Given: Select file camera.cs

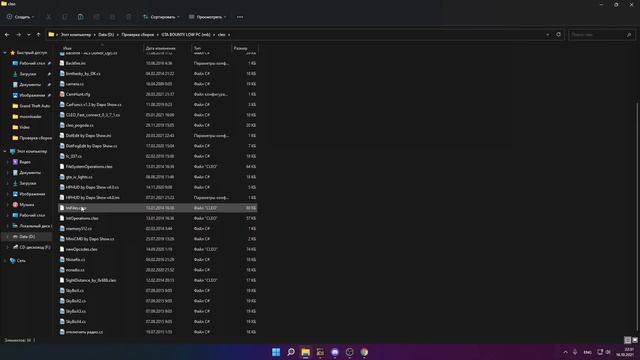Looking at the screenshot, I should pos(158,84).
